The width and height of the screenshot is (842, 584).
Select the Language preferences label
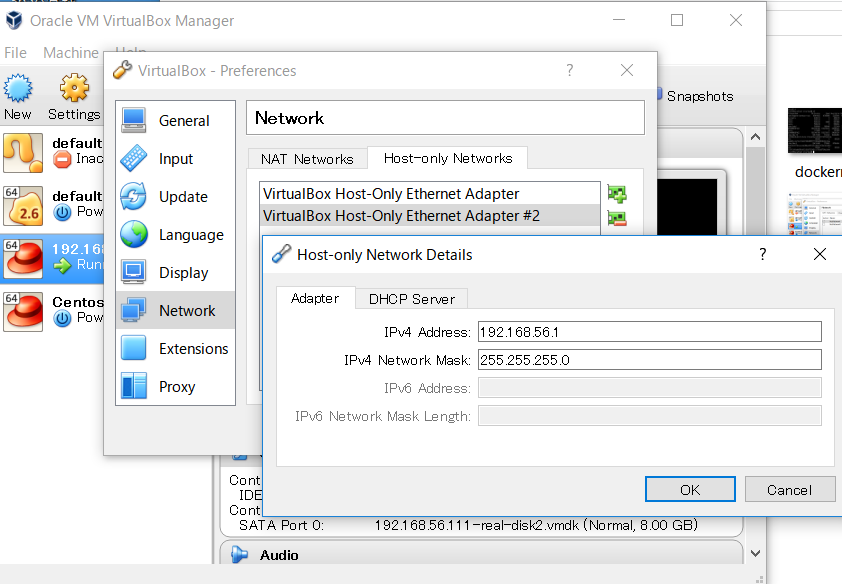click(191, 235)
